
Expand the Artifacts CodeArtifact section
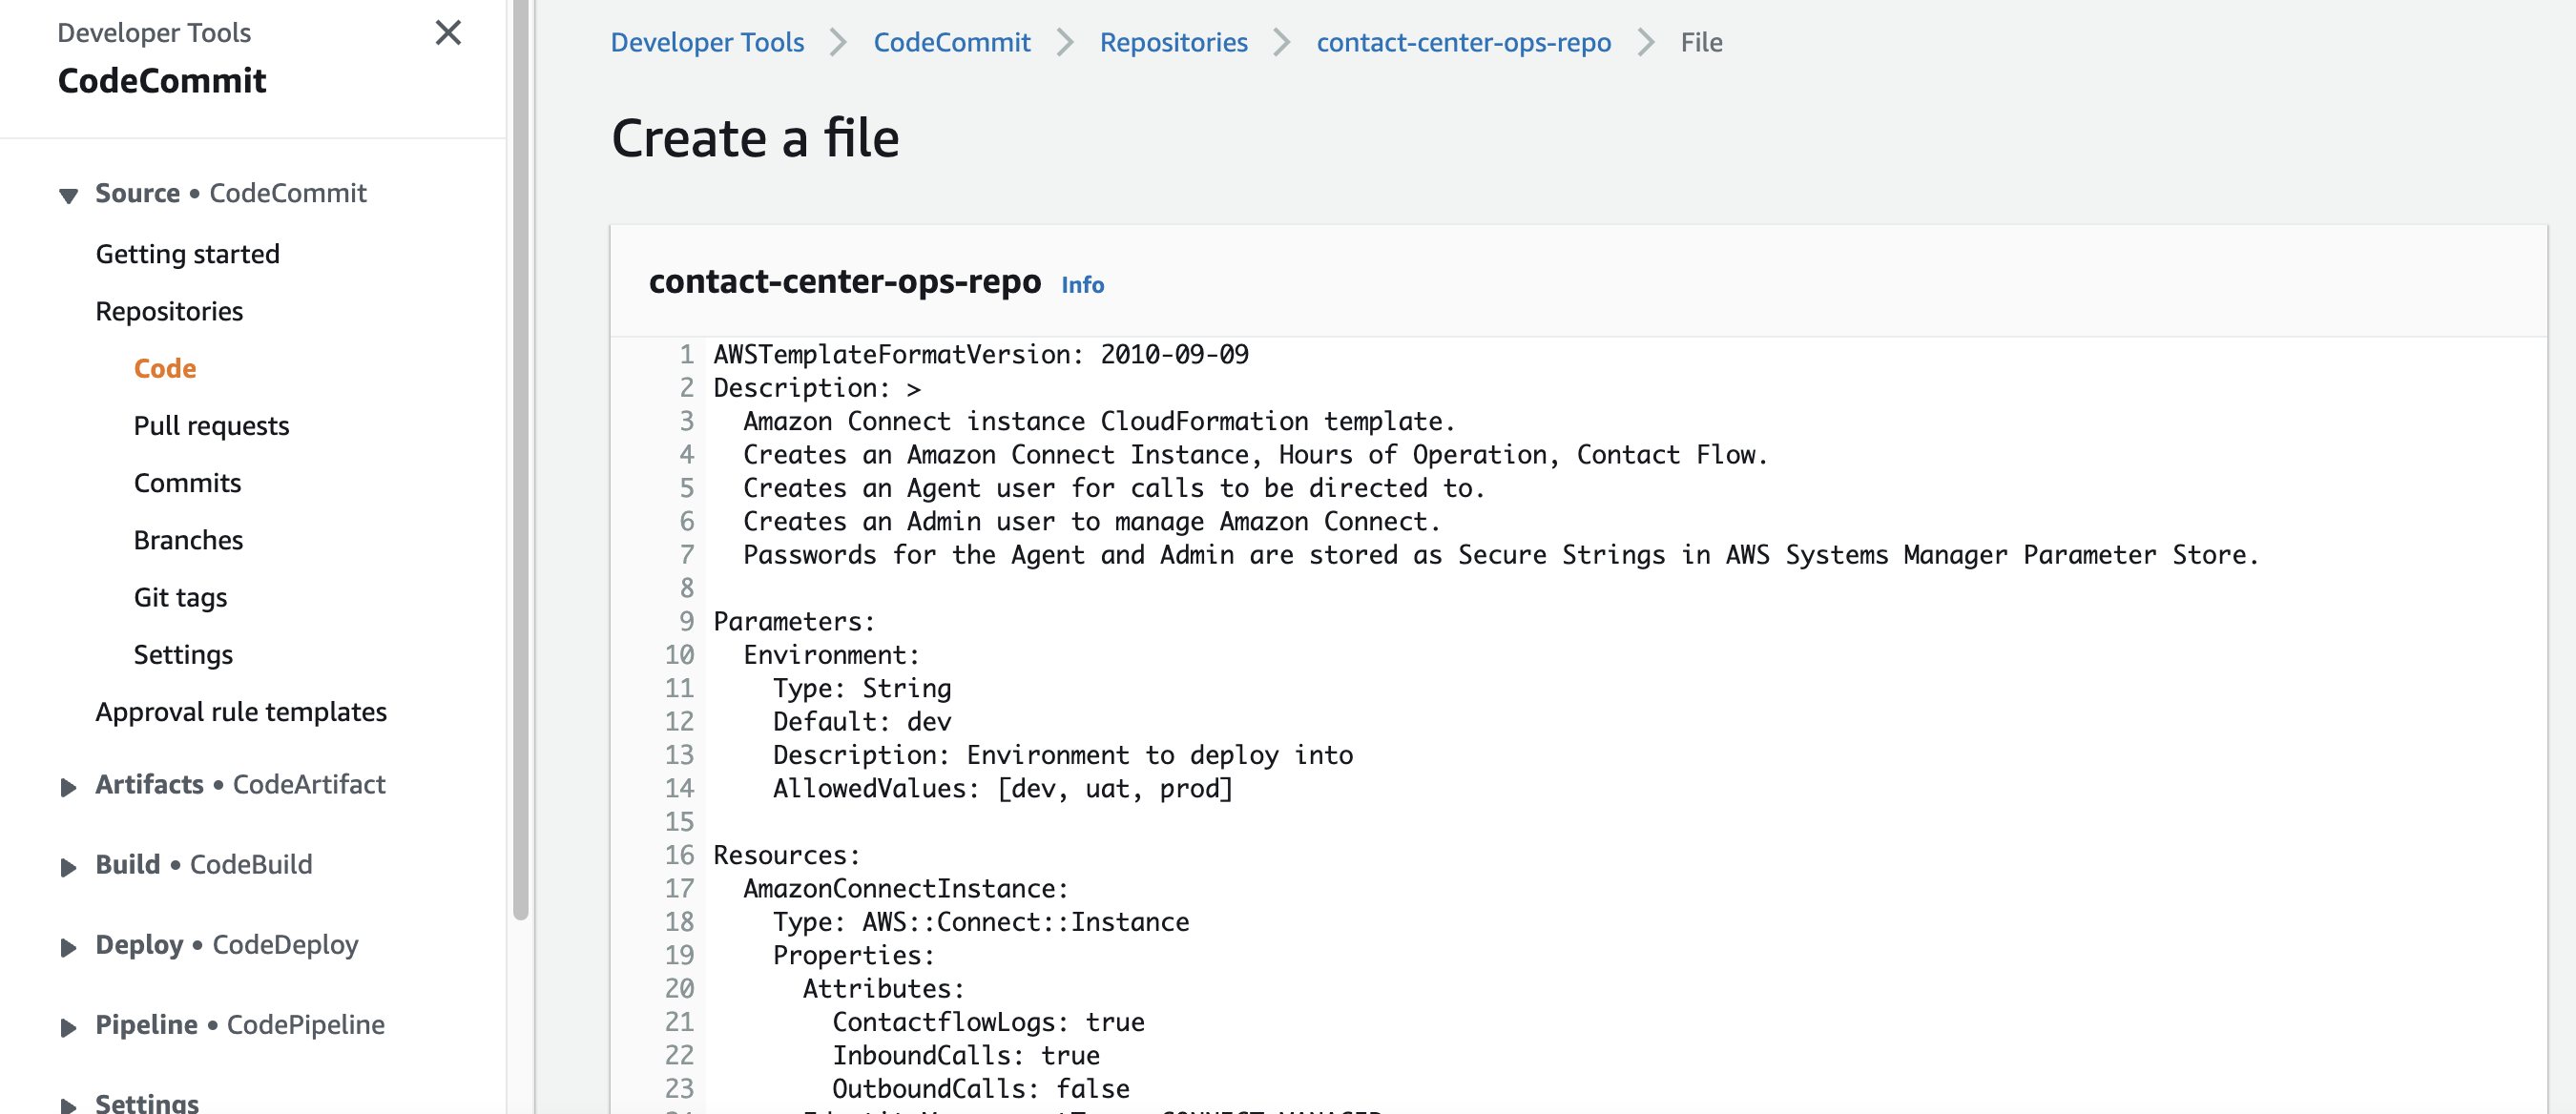[x=68, y=787]
